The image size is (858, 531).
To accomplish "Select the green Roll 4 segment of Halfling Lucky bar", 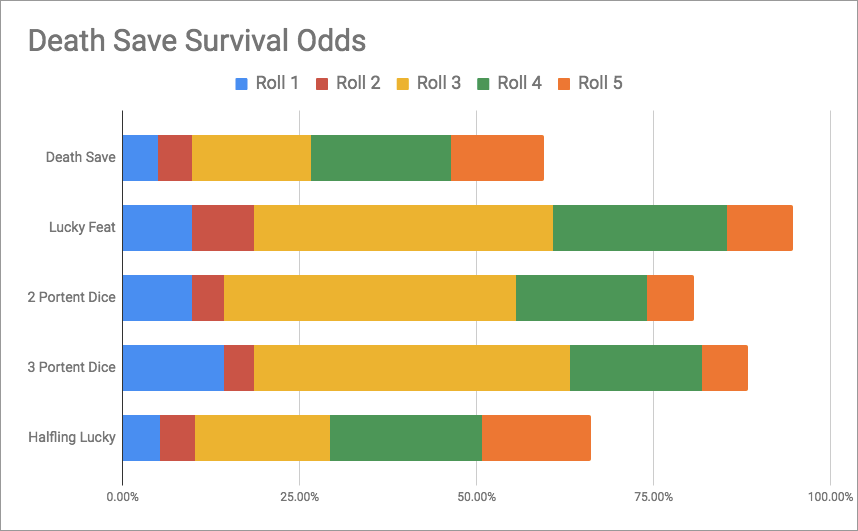I will point(406,438).
